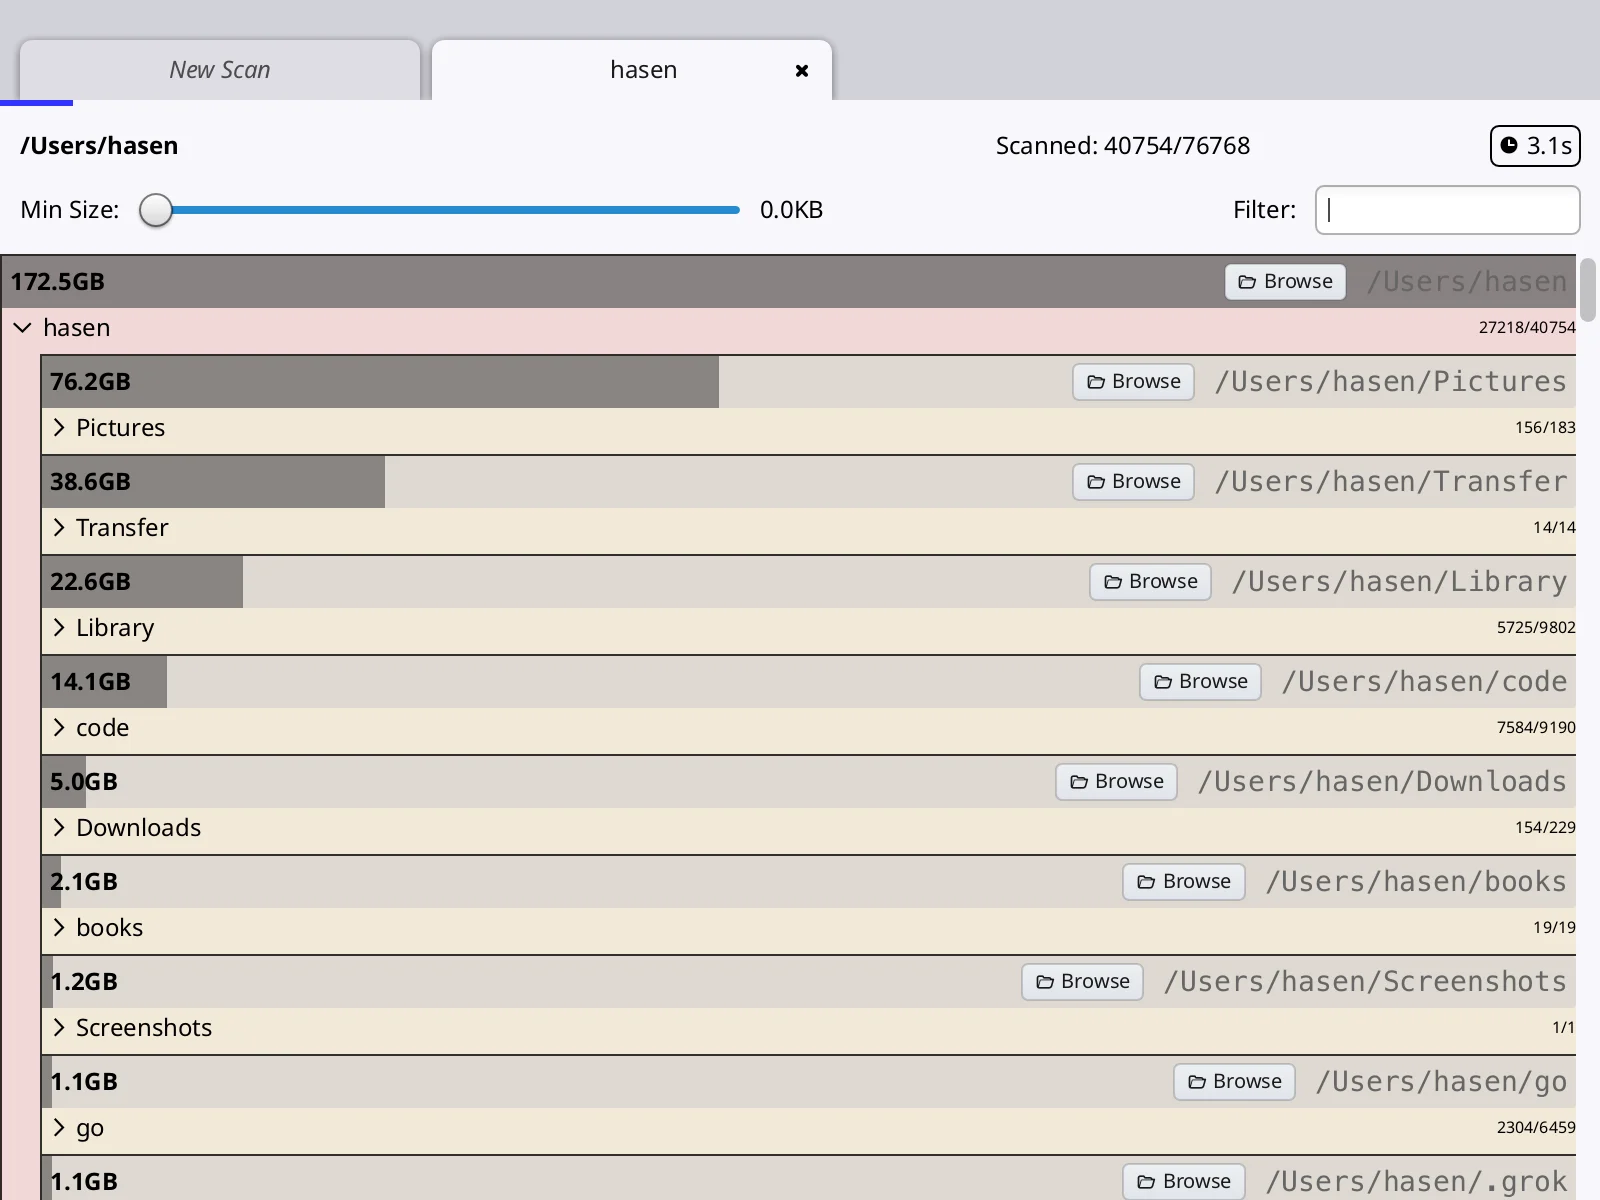Image resolution: width=1600 pixels, height=1200 pixels.
Task: Browse the /Users/hasen/Transfer folder
Action: pos(1133,482)
